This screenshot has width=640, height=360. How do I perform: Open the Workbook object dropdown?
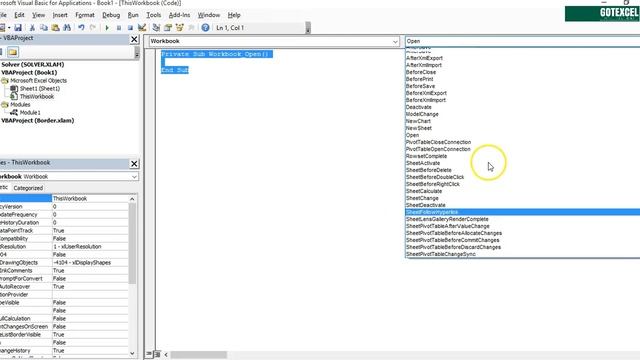pyautogui.click(x=395, y=41)
